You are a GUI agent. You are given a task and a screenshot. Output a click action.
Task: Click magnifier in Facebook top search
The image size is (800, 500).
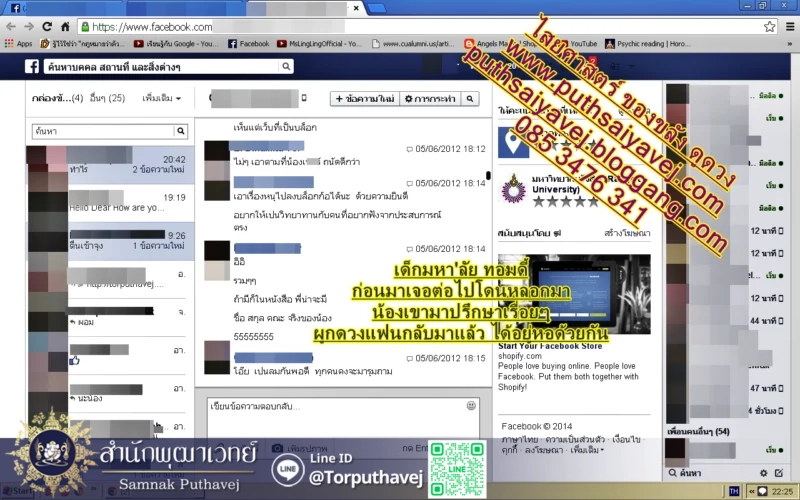click(x=286, y=66)
